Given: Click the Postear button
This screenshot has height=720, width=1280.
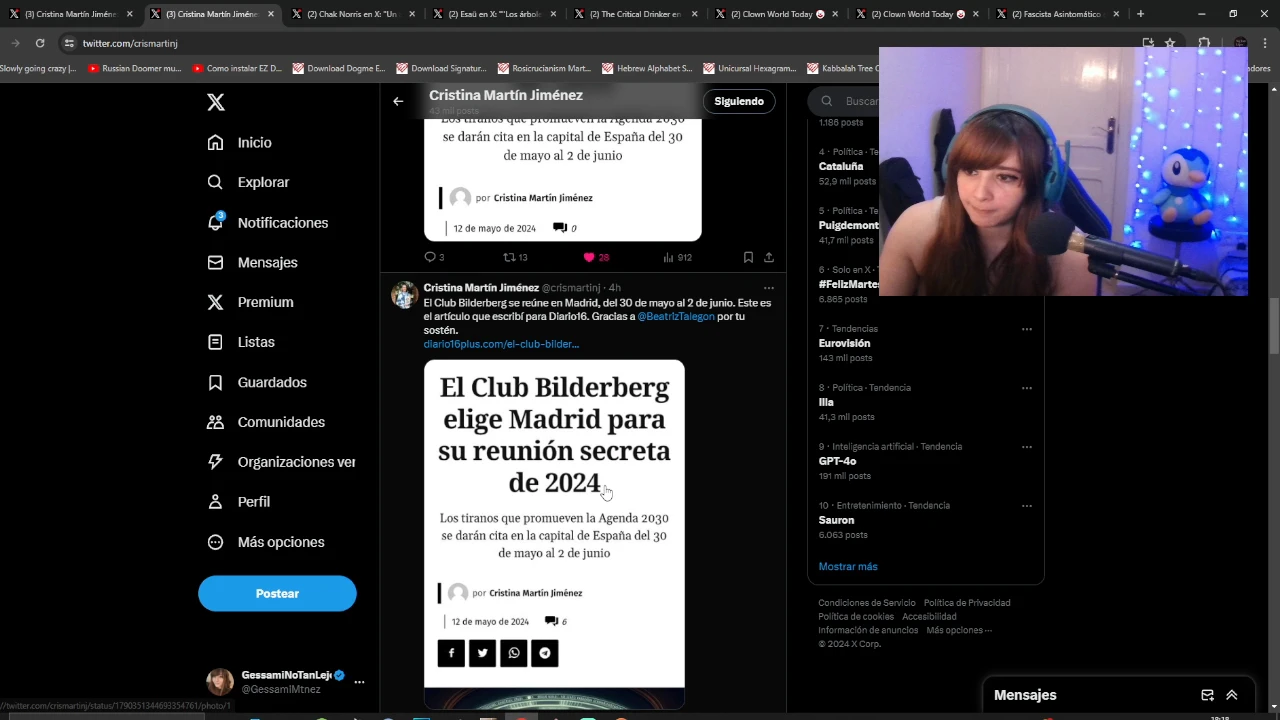Looking at the screenshot, I should pos(277,593).
